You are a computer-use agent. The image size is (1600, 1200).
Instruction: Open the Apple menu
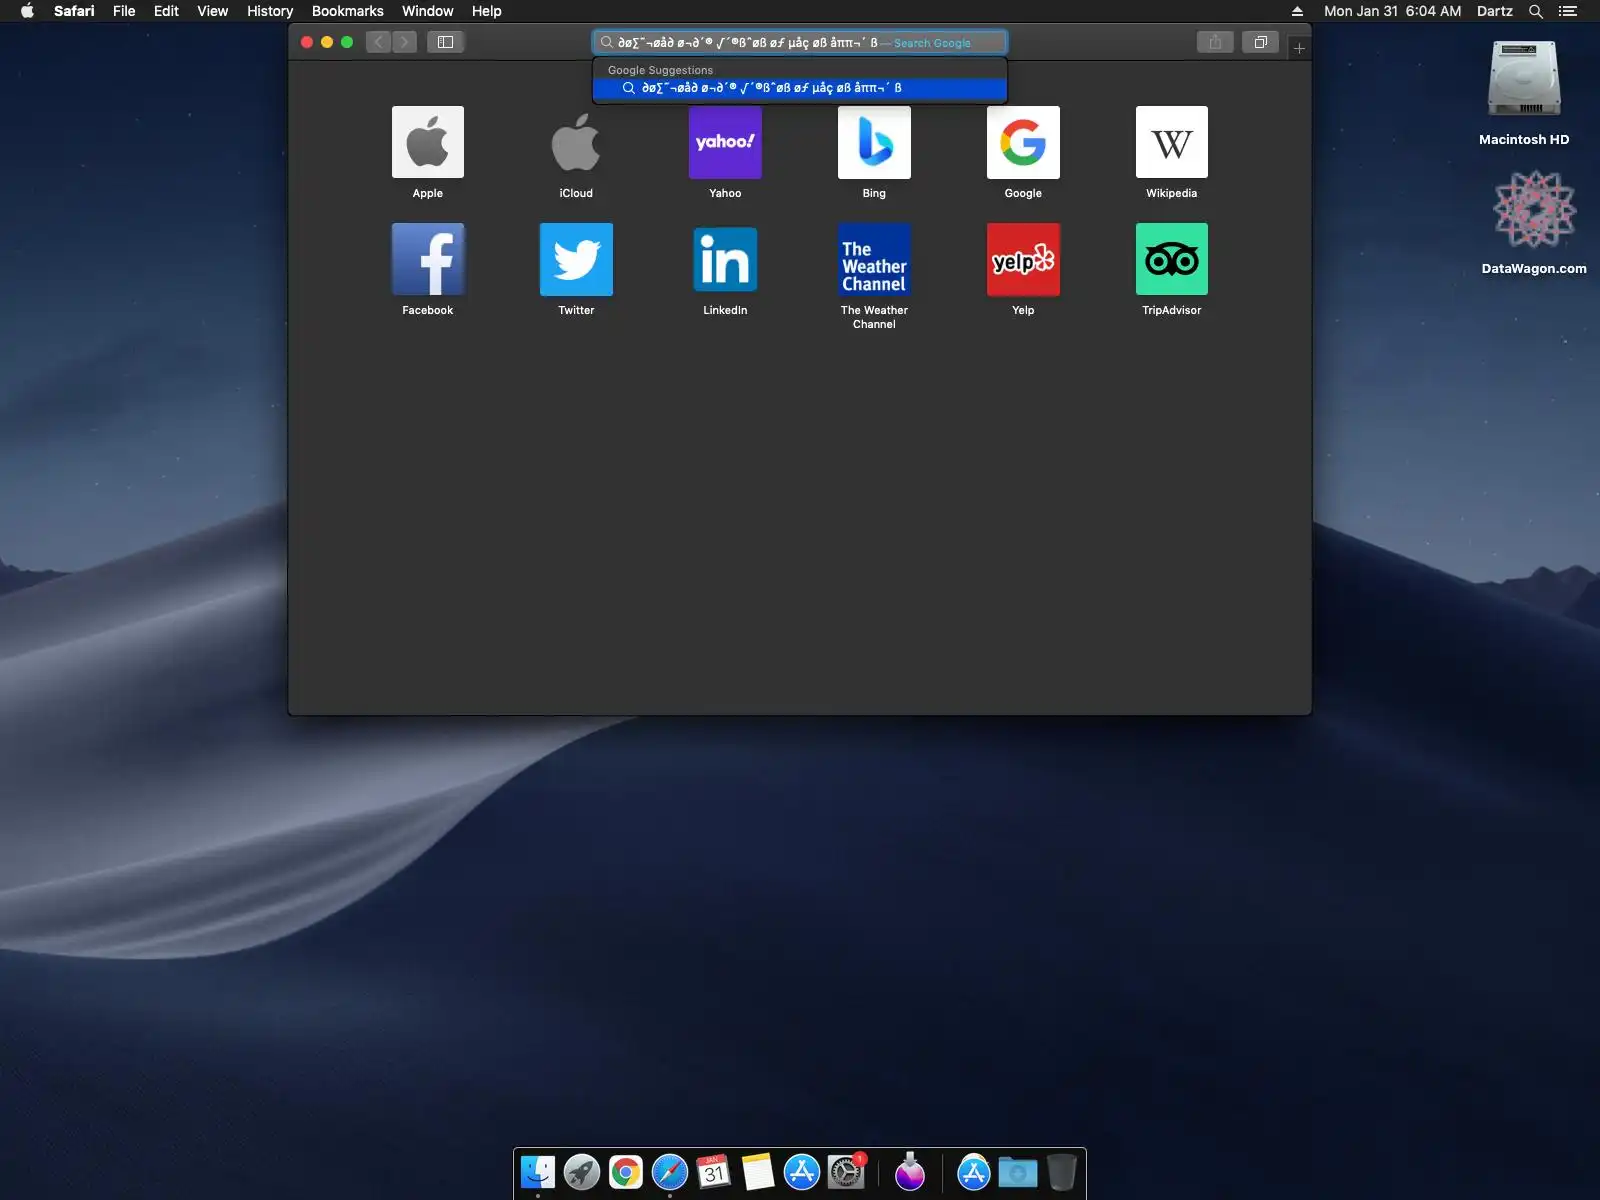coord(27,11)
